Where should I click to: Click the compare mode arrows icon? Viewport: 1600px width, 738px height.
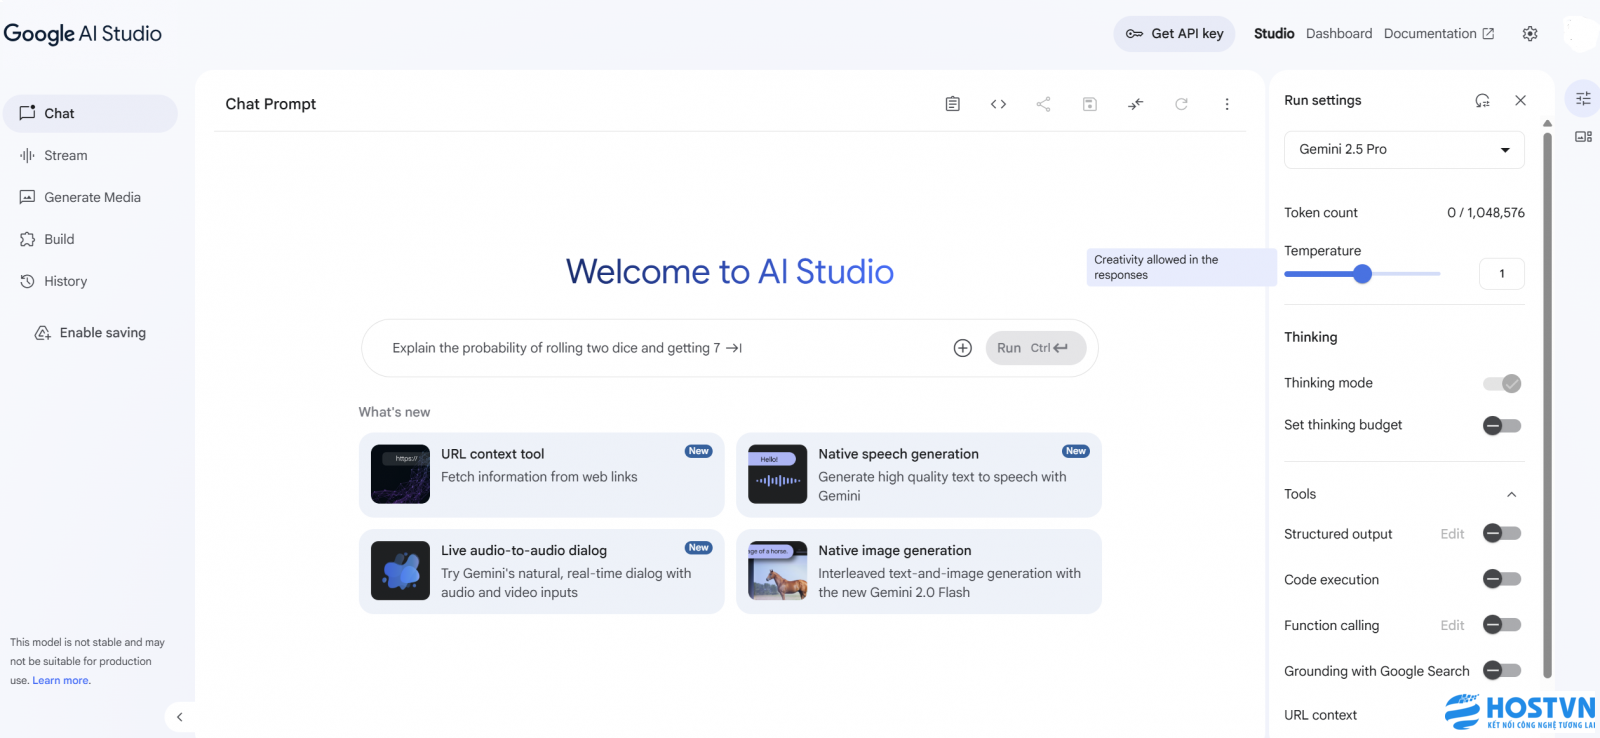pyautogui.click(x=1135, y=104)
